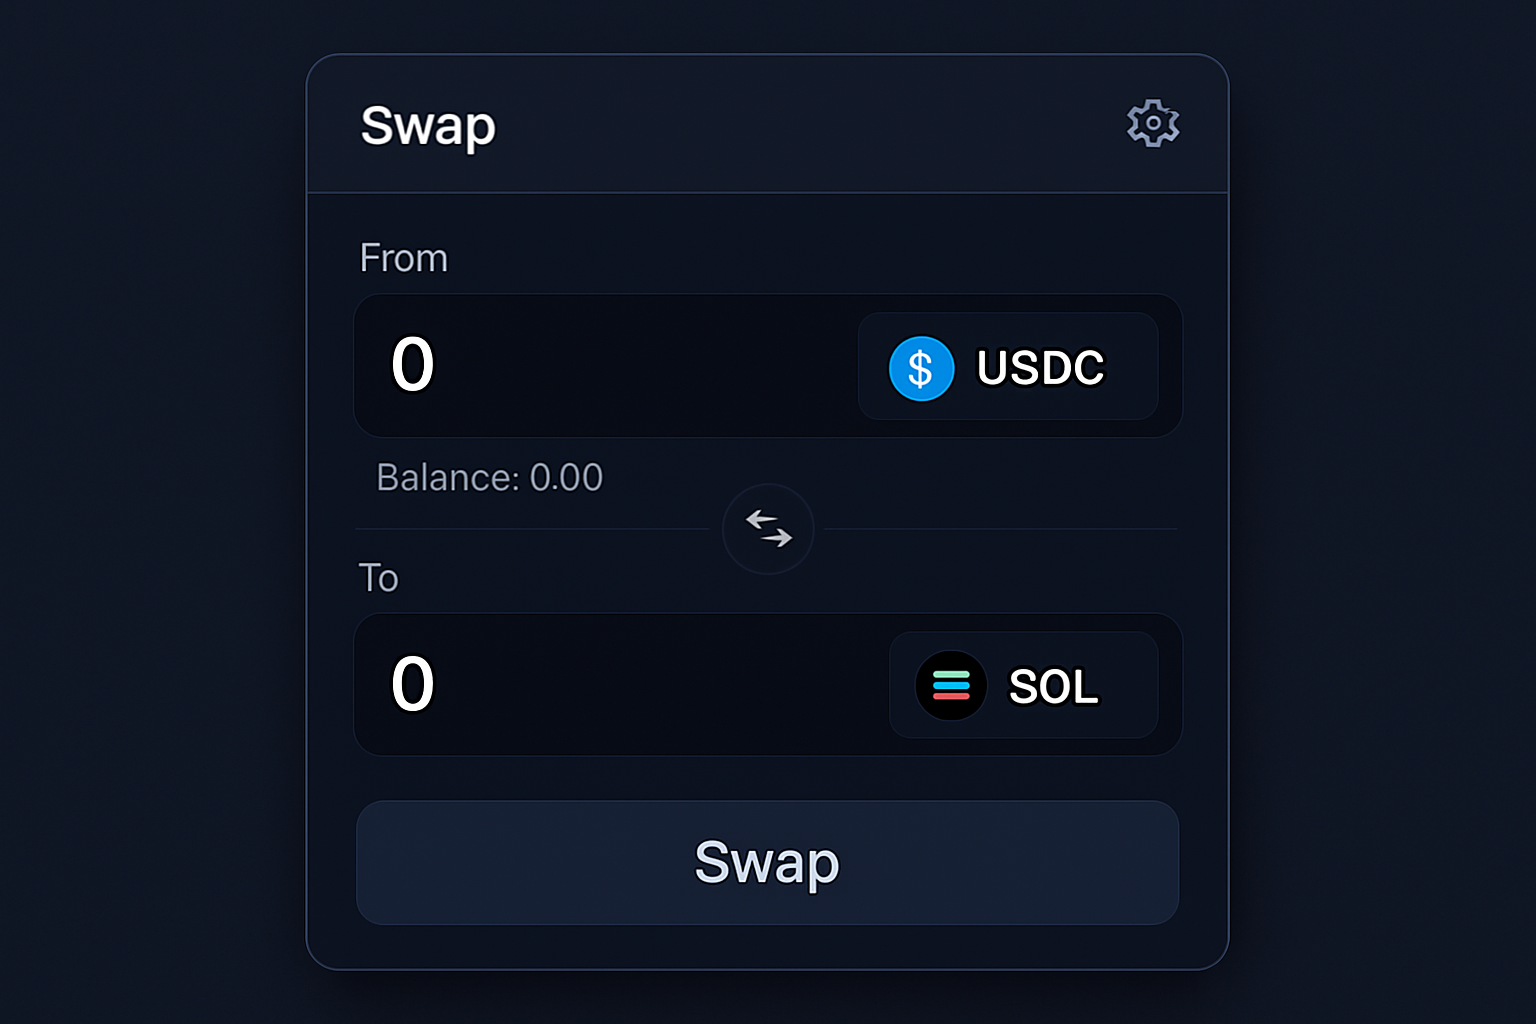Screen dimensions: 1536x1024
Task: Click the Solana logo icon next to SOL
Action: [950, 685]
